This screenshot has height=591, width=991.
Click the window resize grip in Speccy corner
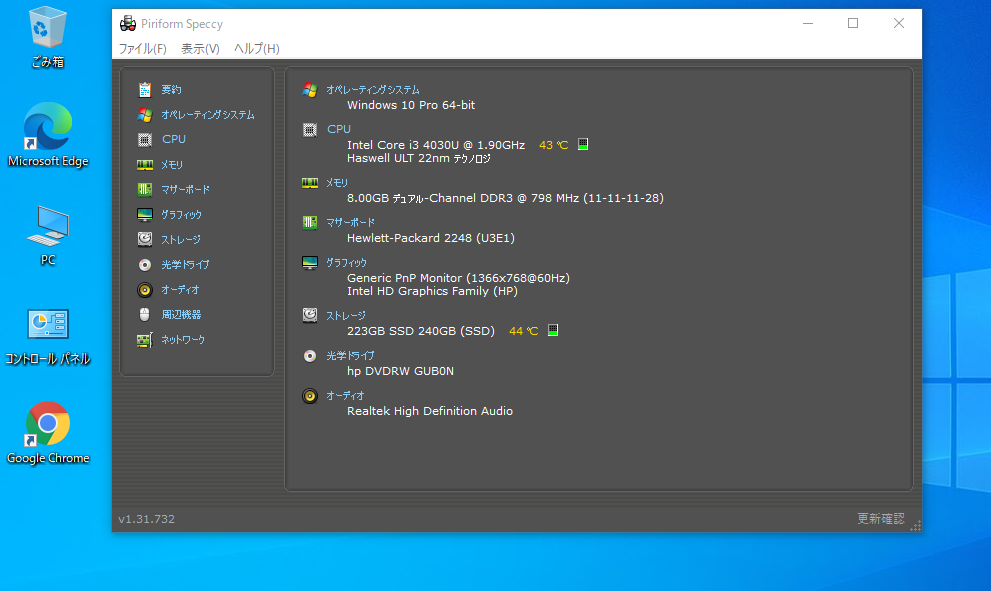click(x=915, y=525)
